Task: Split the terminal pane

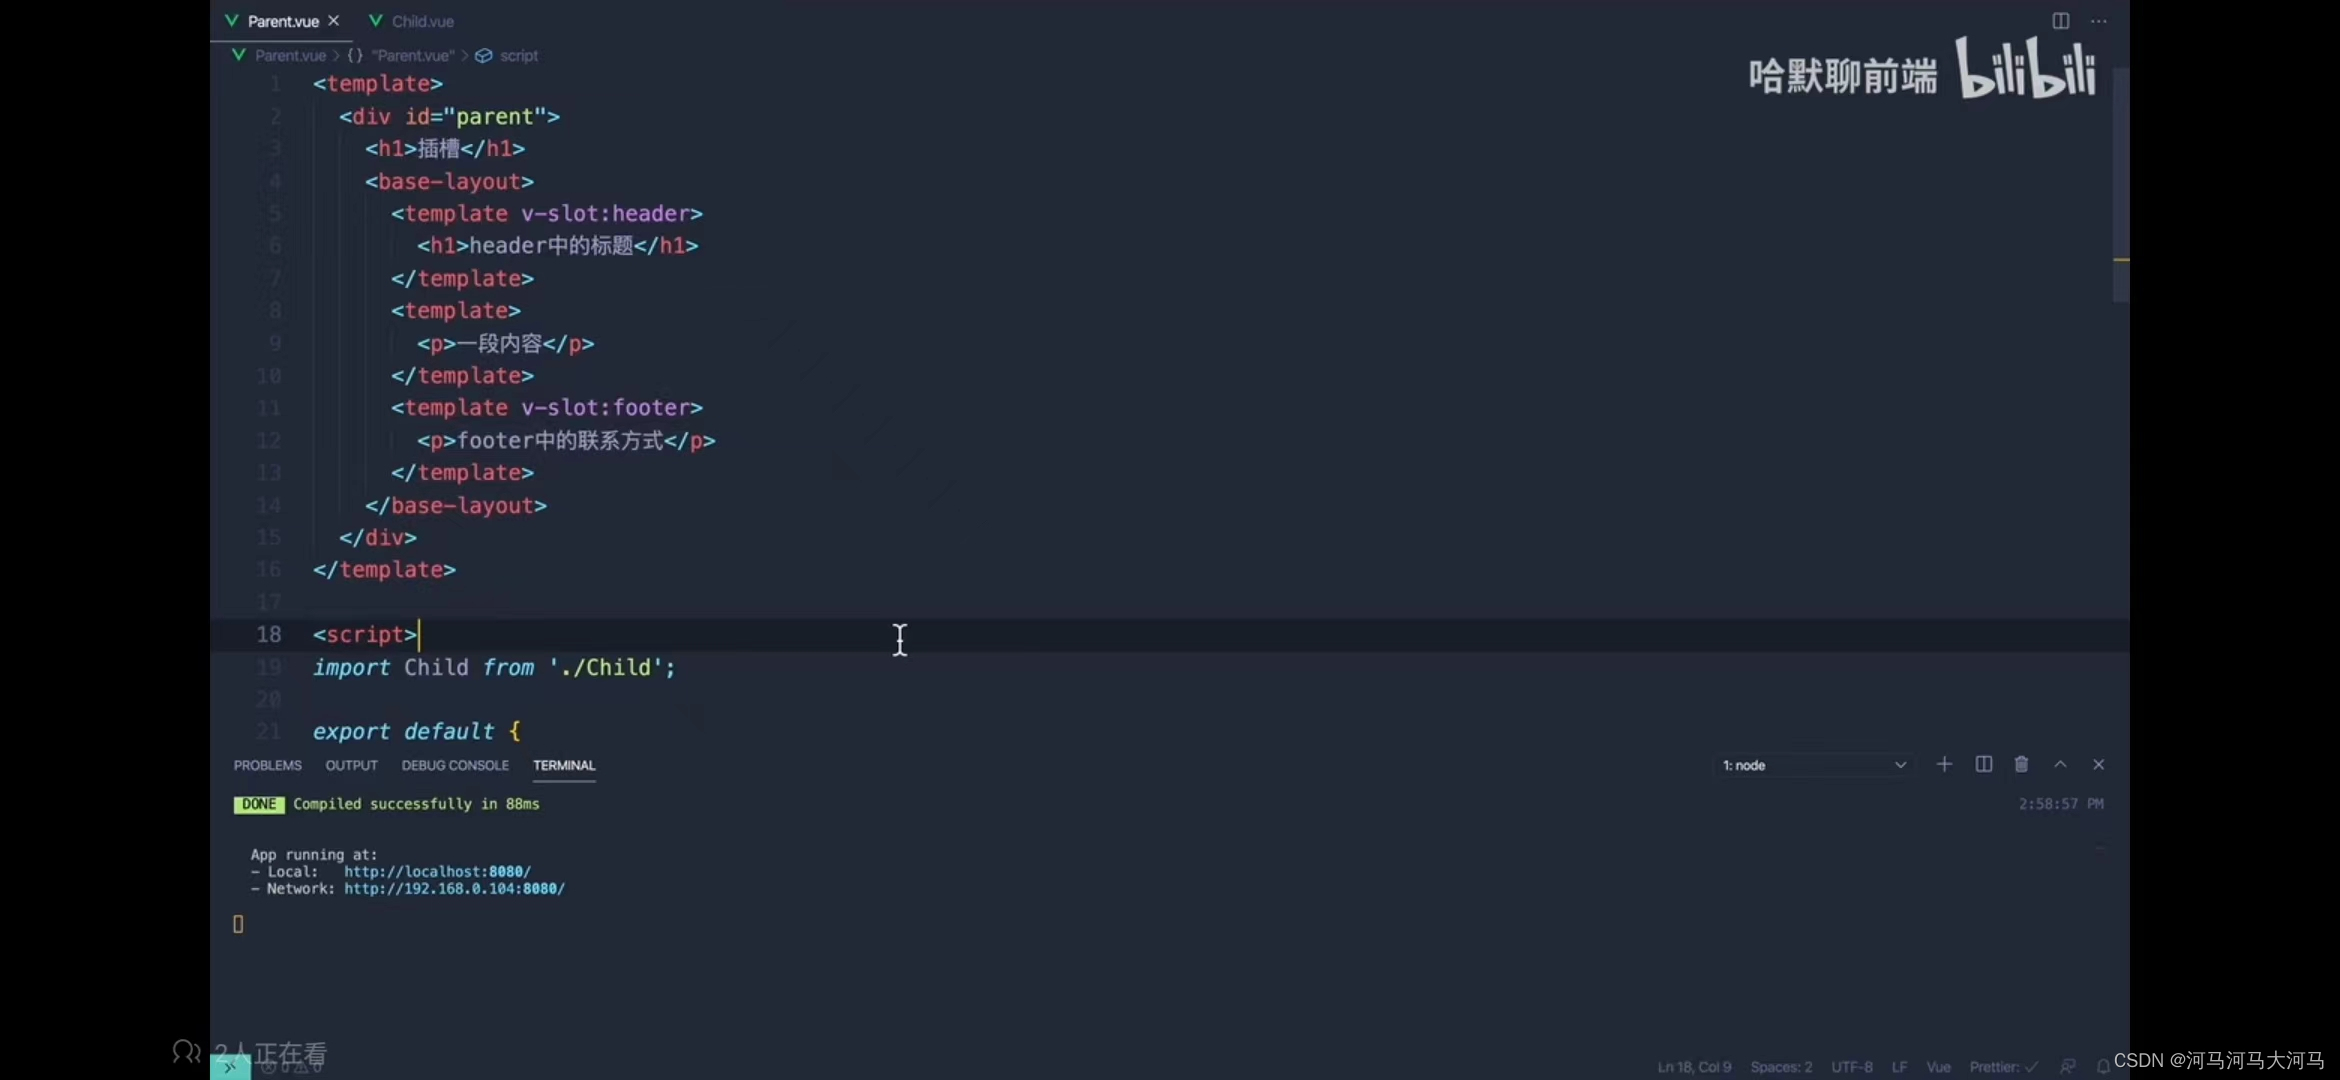Action: pyautogui.click(x=1983, y=764)
